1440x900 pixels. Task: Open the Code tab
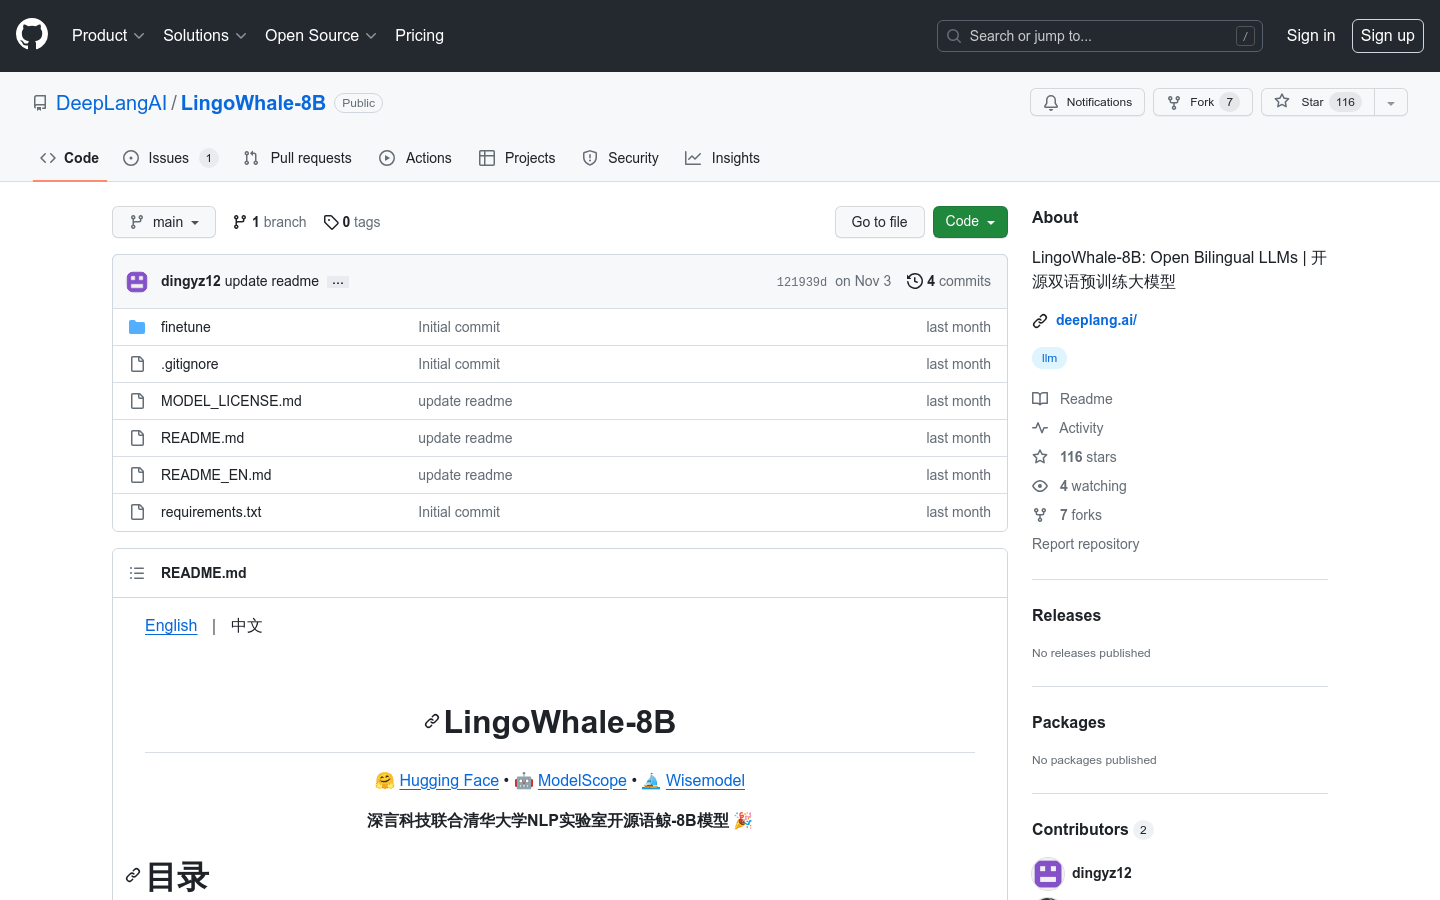point(70,158)
